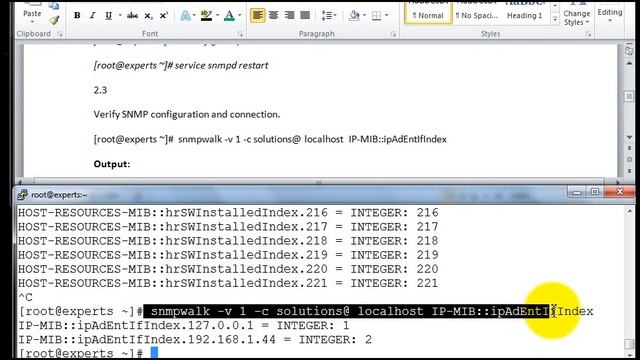Click the Format Painter brush
640x360 pixels.
54,19
